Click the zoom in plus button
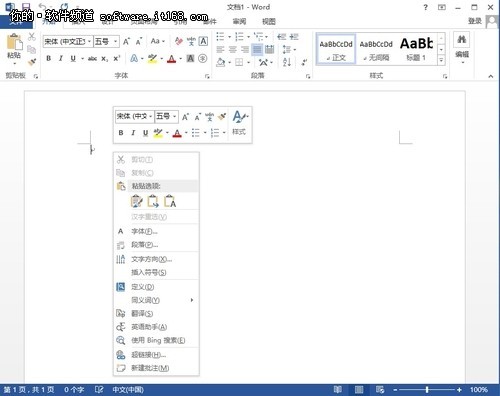This screenshot has width=500, height=396. point(459,389)
